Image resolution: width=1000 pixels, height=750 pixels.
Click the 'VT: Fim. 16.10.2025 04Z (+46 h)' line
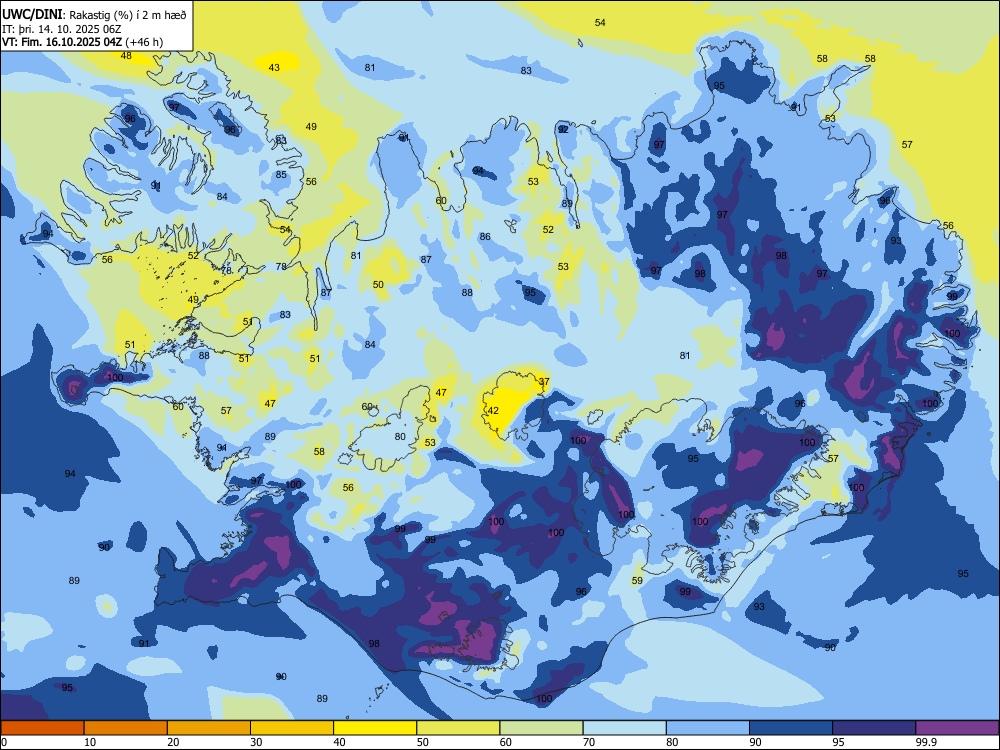point(83,42)
